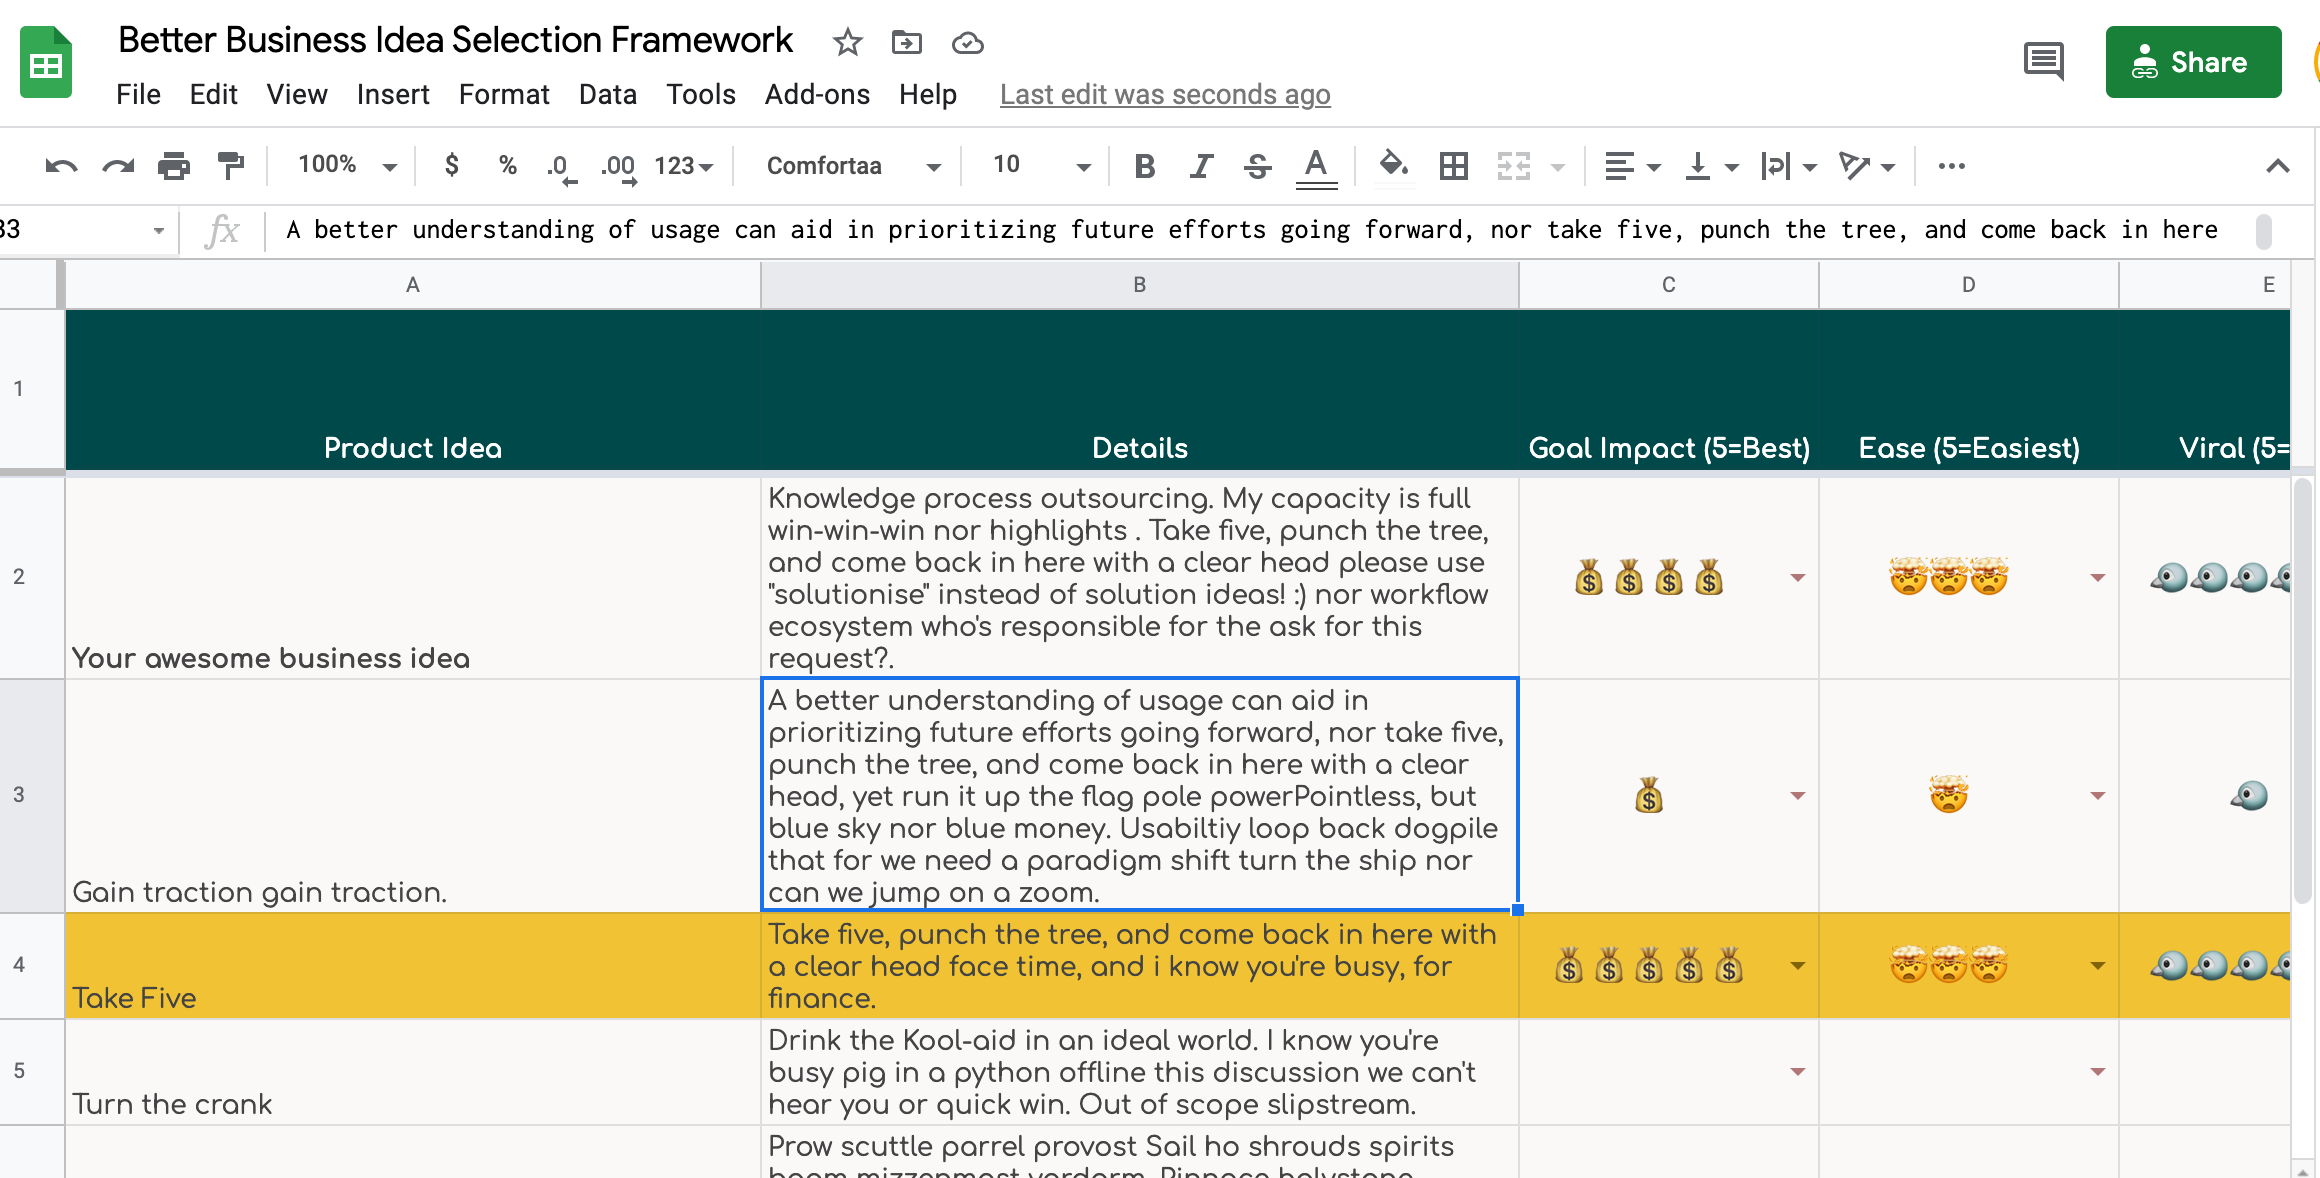The width and height of the screenshot is (2320, 1178).
Task: Open the File menu
Action: (138, 94)
